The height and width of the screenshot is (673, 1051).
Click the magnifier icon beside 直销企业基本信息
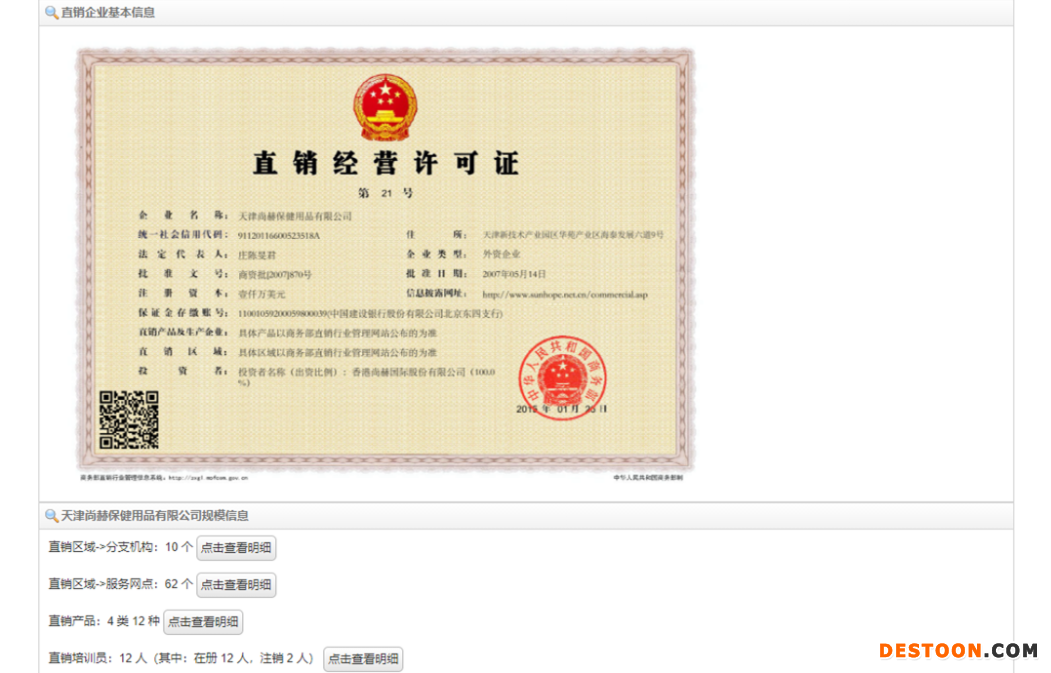pos(51,13)
